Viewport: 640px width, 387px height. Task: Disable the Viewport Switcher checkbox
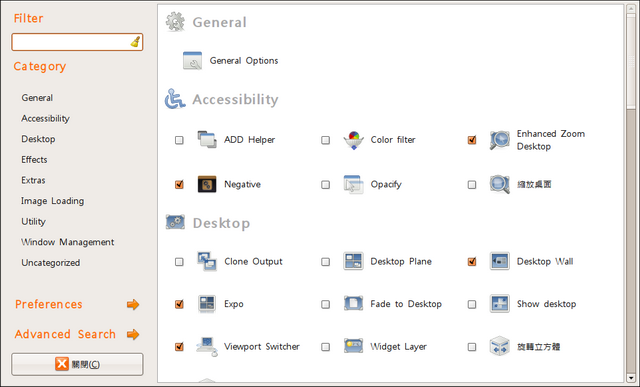click(179, 347)
